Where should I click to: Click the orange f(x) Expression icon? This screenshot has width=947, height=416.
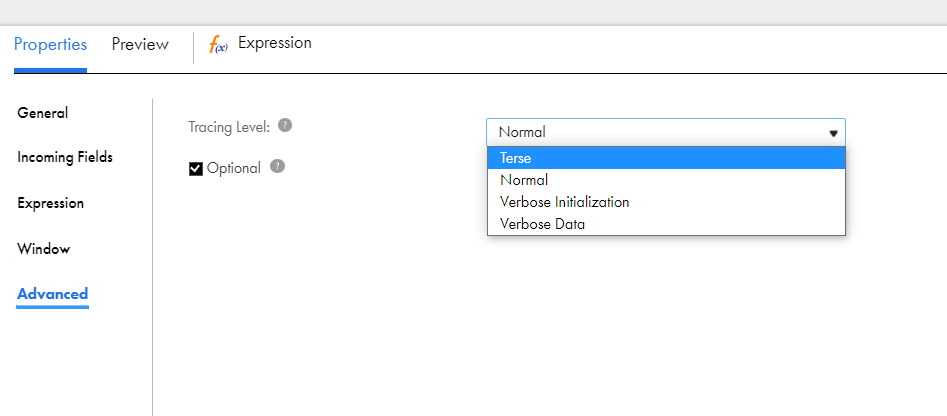pyautogui.click(x=218, y=45)
